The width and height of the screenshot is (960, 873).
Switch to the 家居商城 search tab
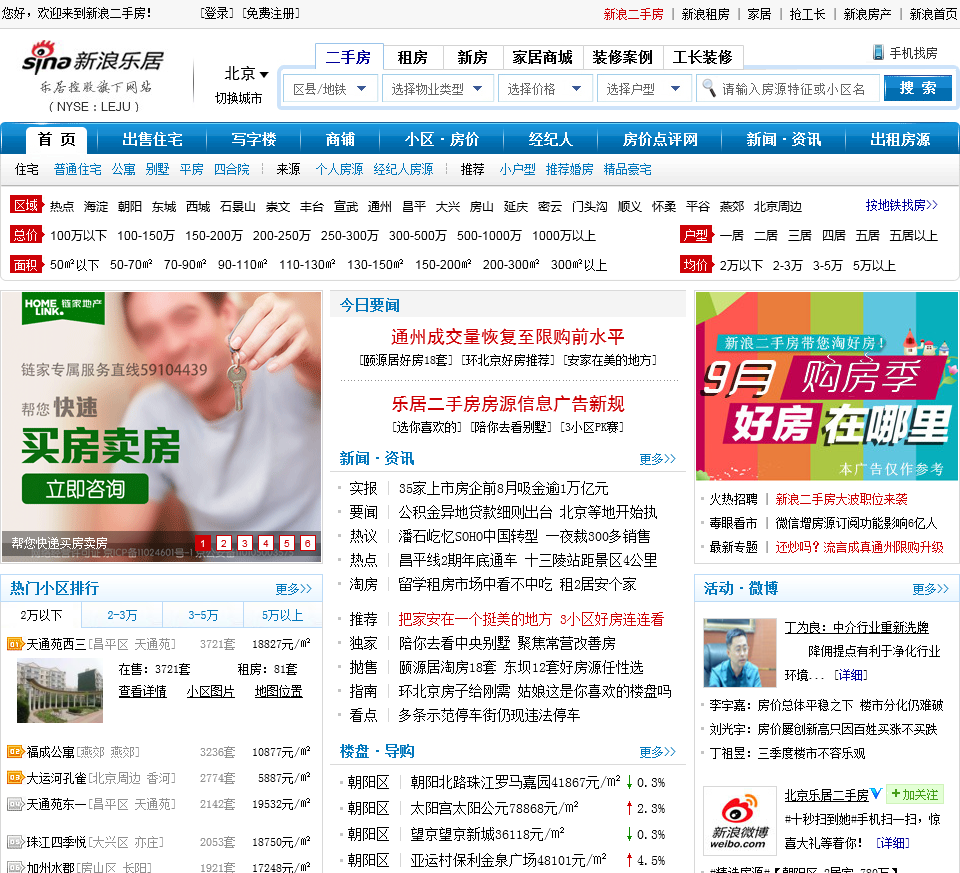(542, 58)
